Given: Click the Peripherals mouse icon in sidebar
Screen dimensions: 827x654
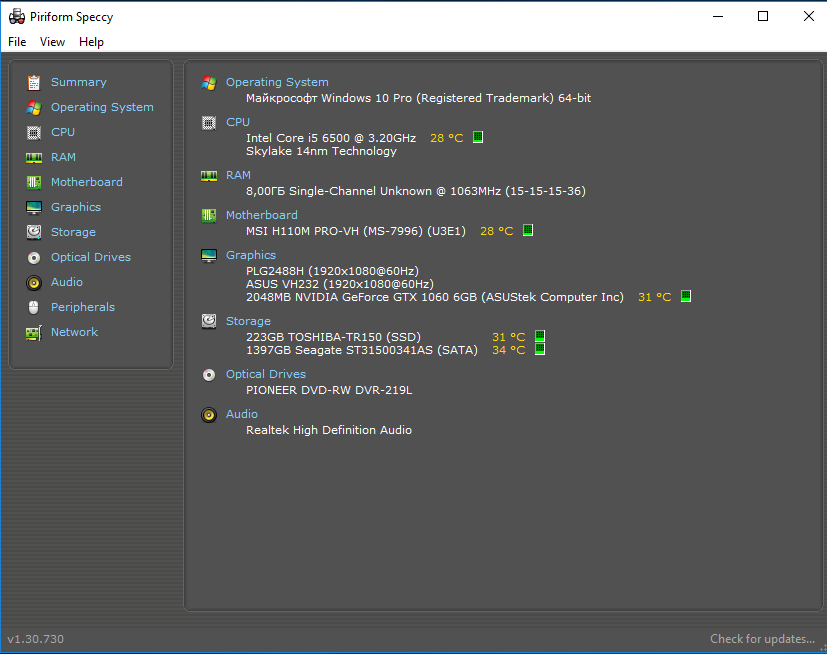Looking at the screenshot, I should (x=34, y=307).
